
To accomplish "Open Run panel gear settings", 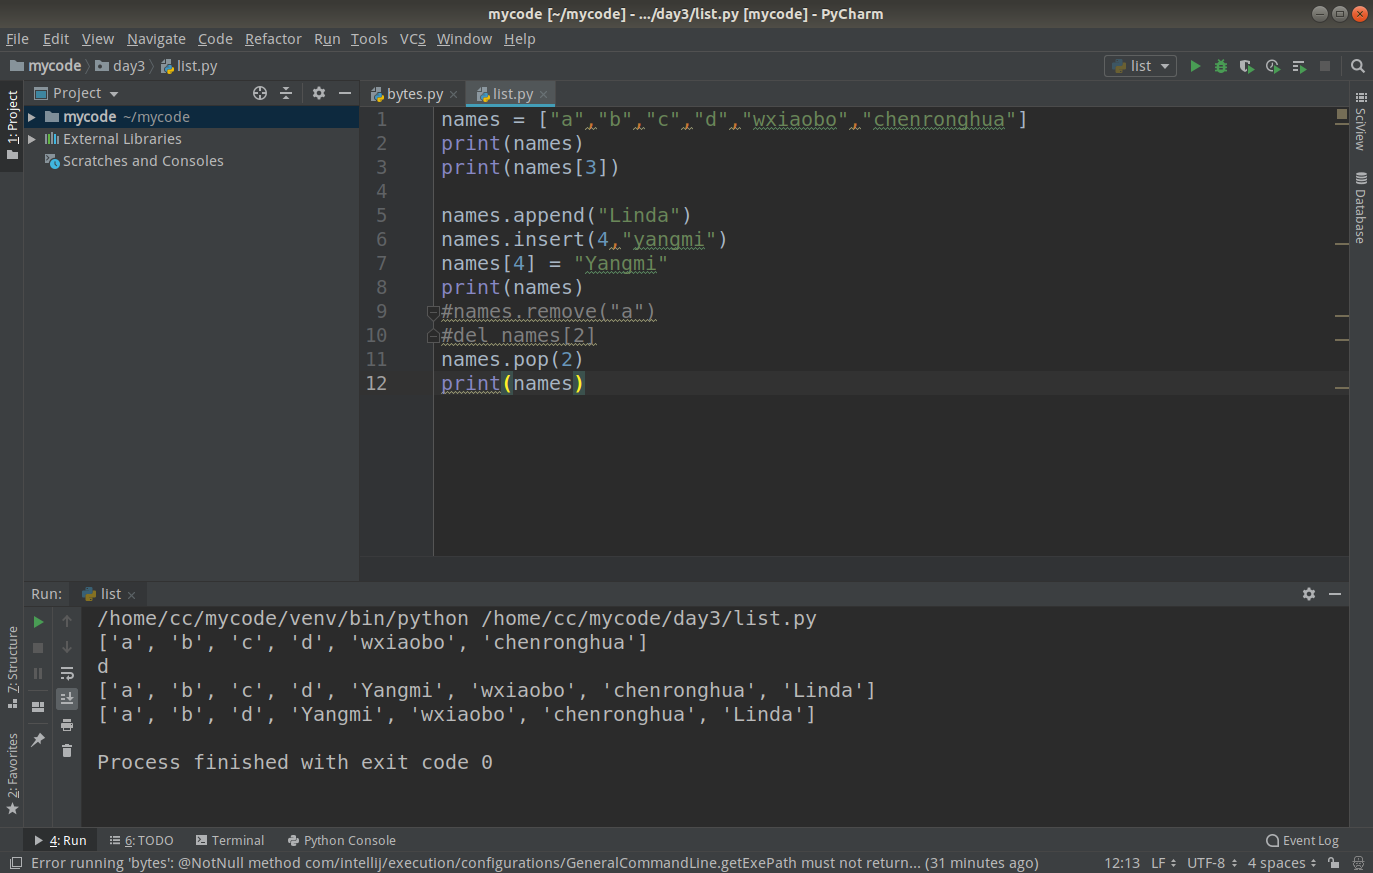I will pos(1309,594).
